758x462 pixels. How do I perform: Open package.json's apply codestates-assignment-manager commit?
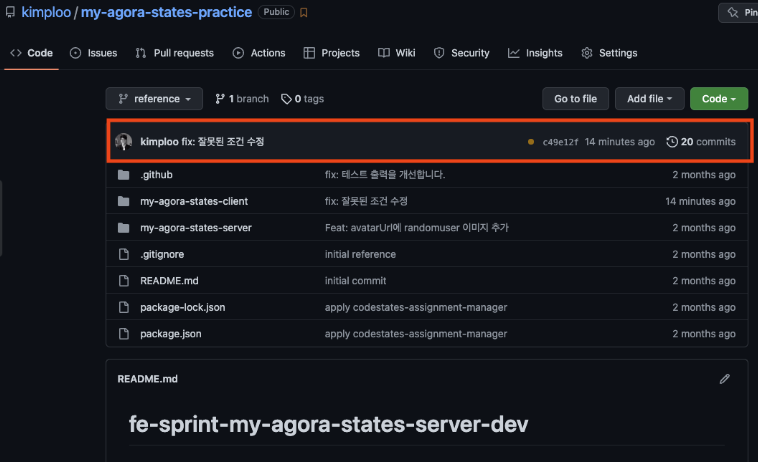click(416, 334)
